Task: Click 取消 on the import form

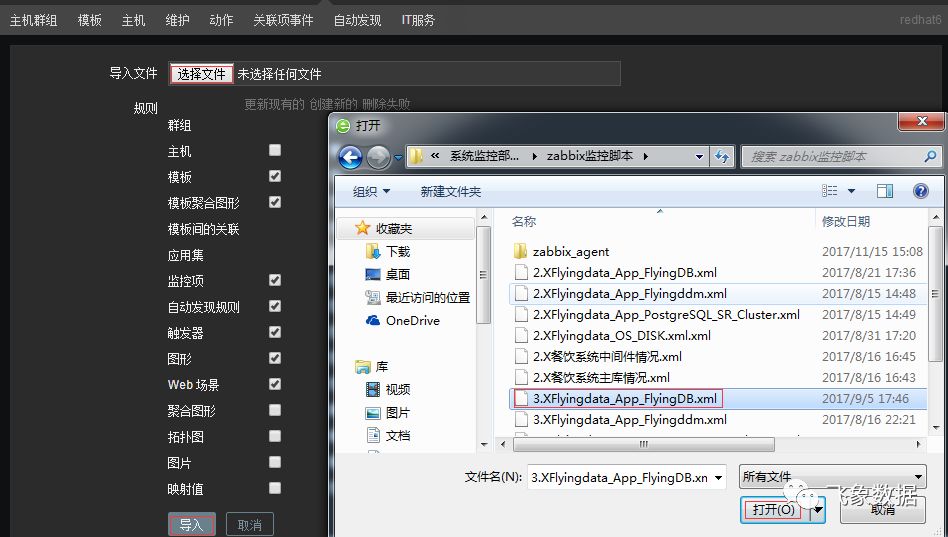Action: tap(250, 524)
